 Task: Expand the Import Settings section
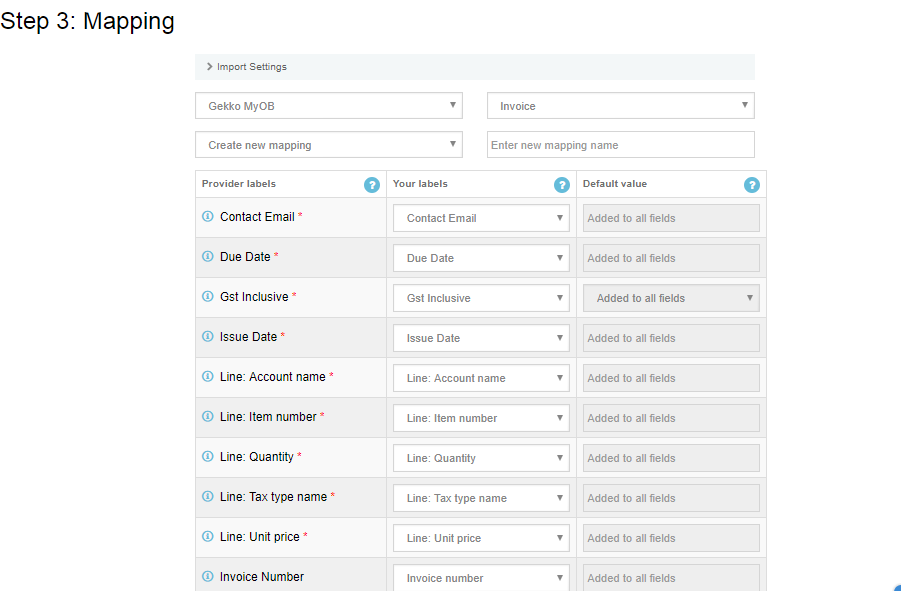[x=475, y=67]
